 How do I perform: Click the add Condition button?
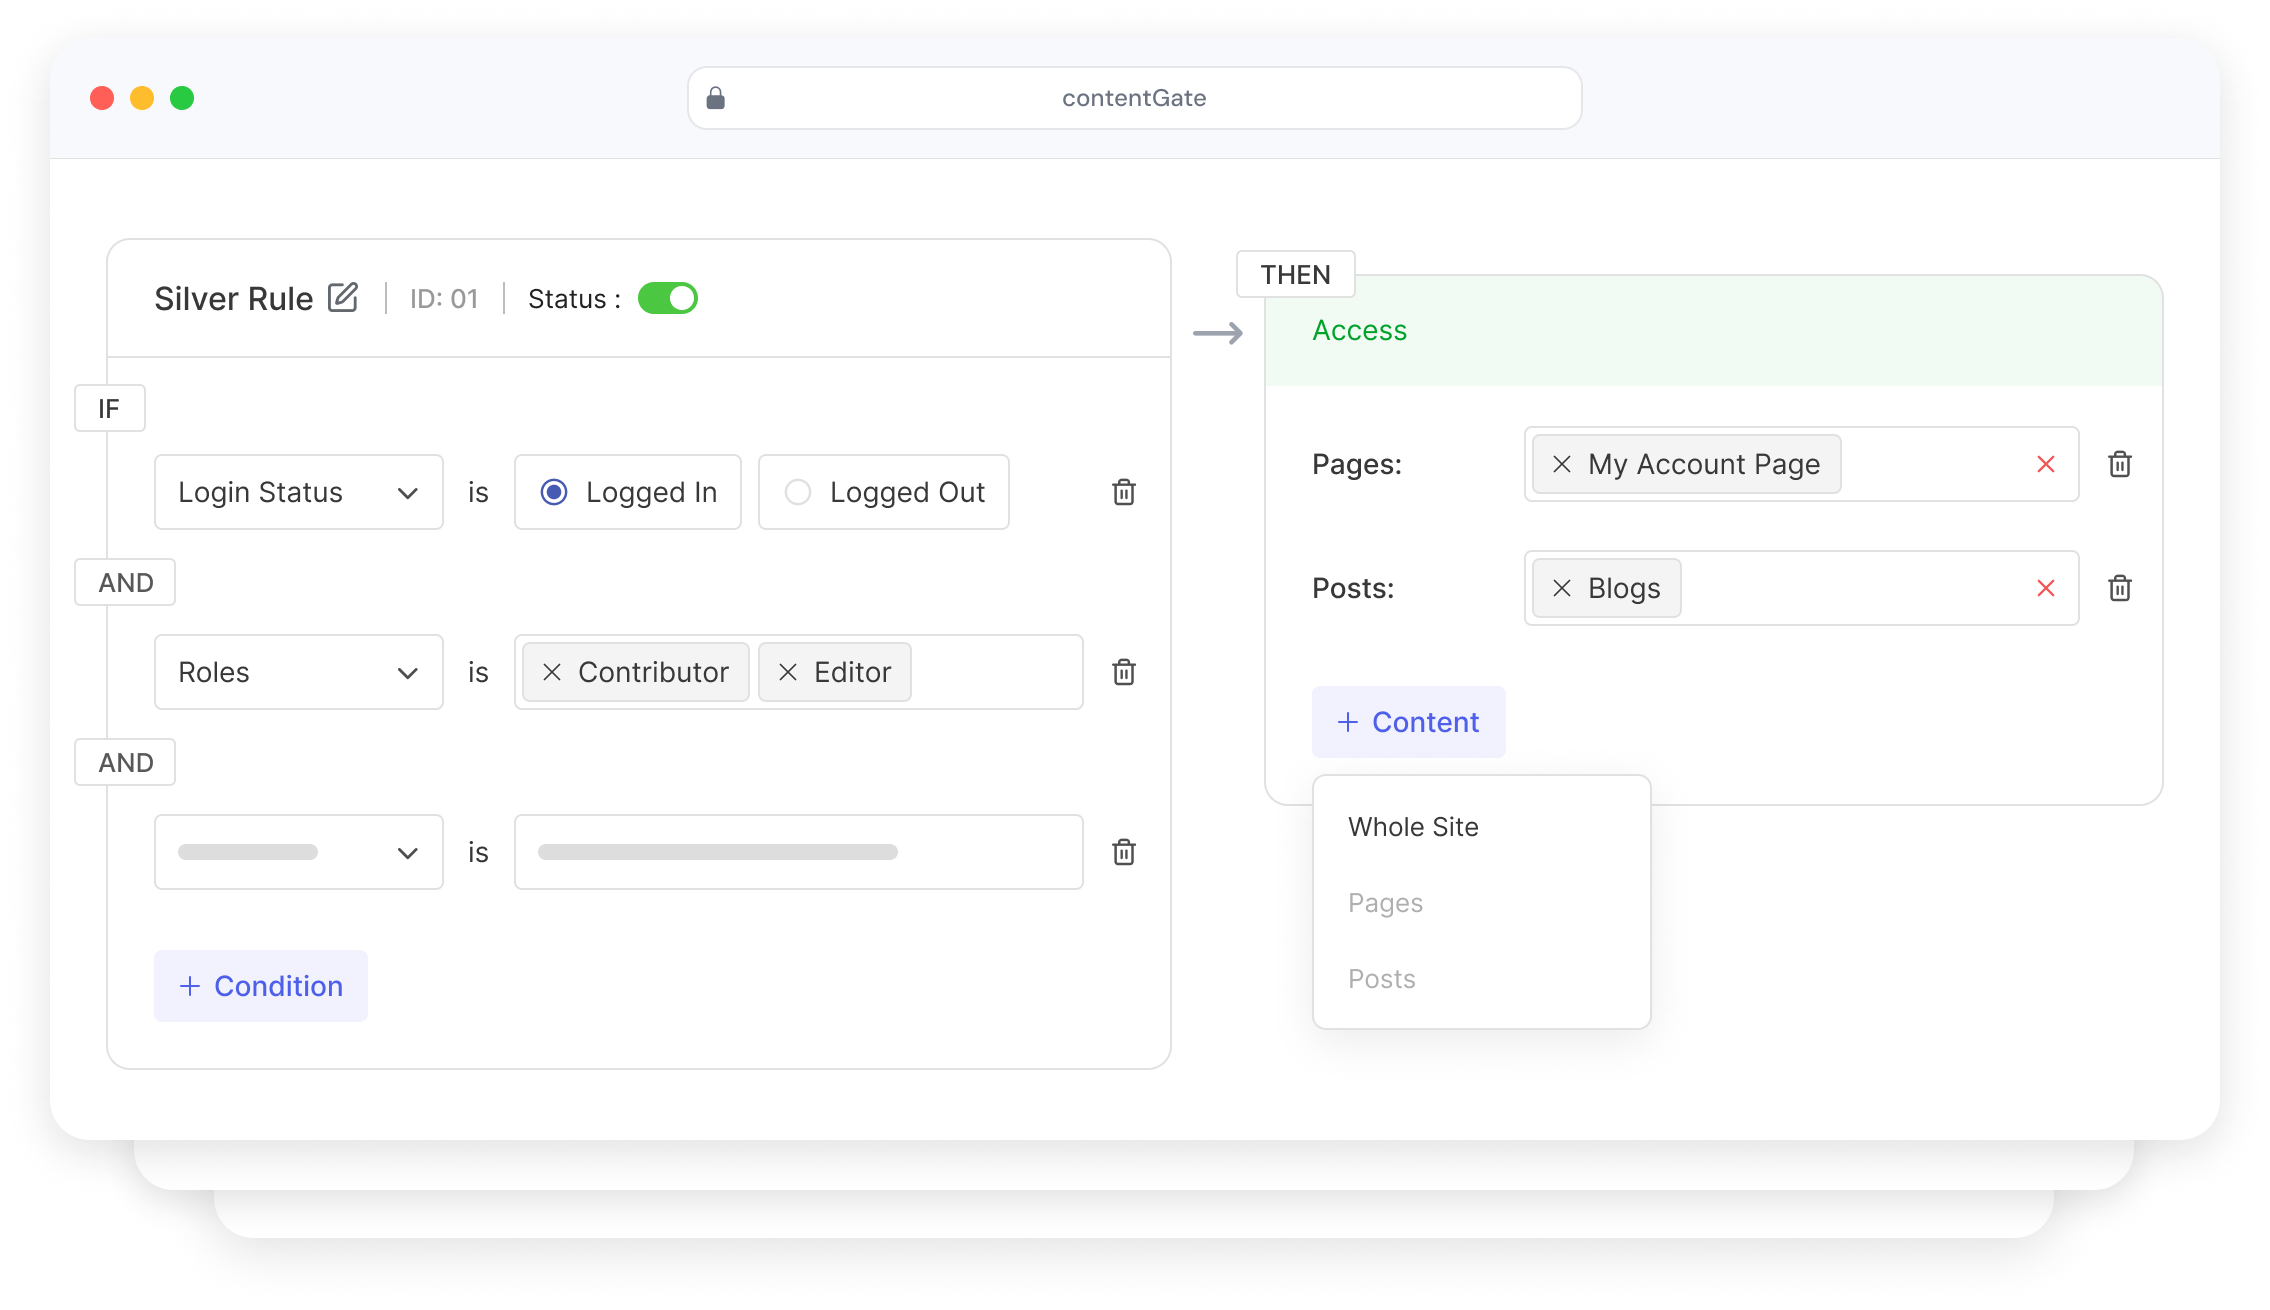(261, 986)
